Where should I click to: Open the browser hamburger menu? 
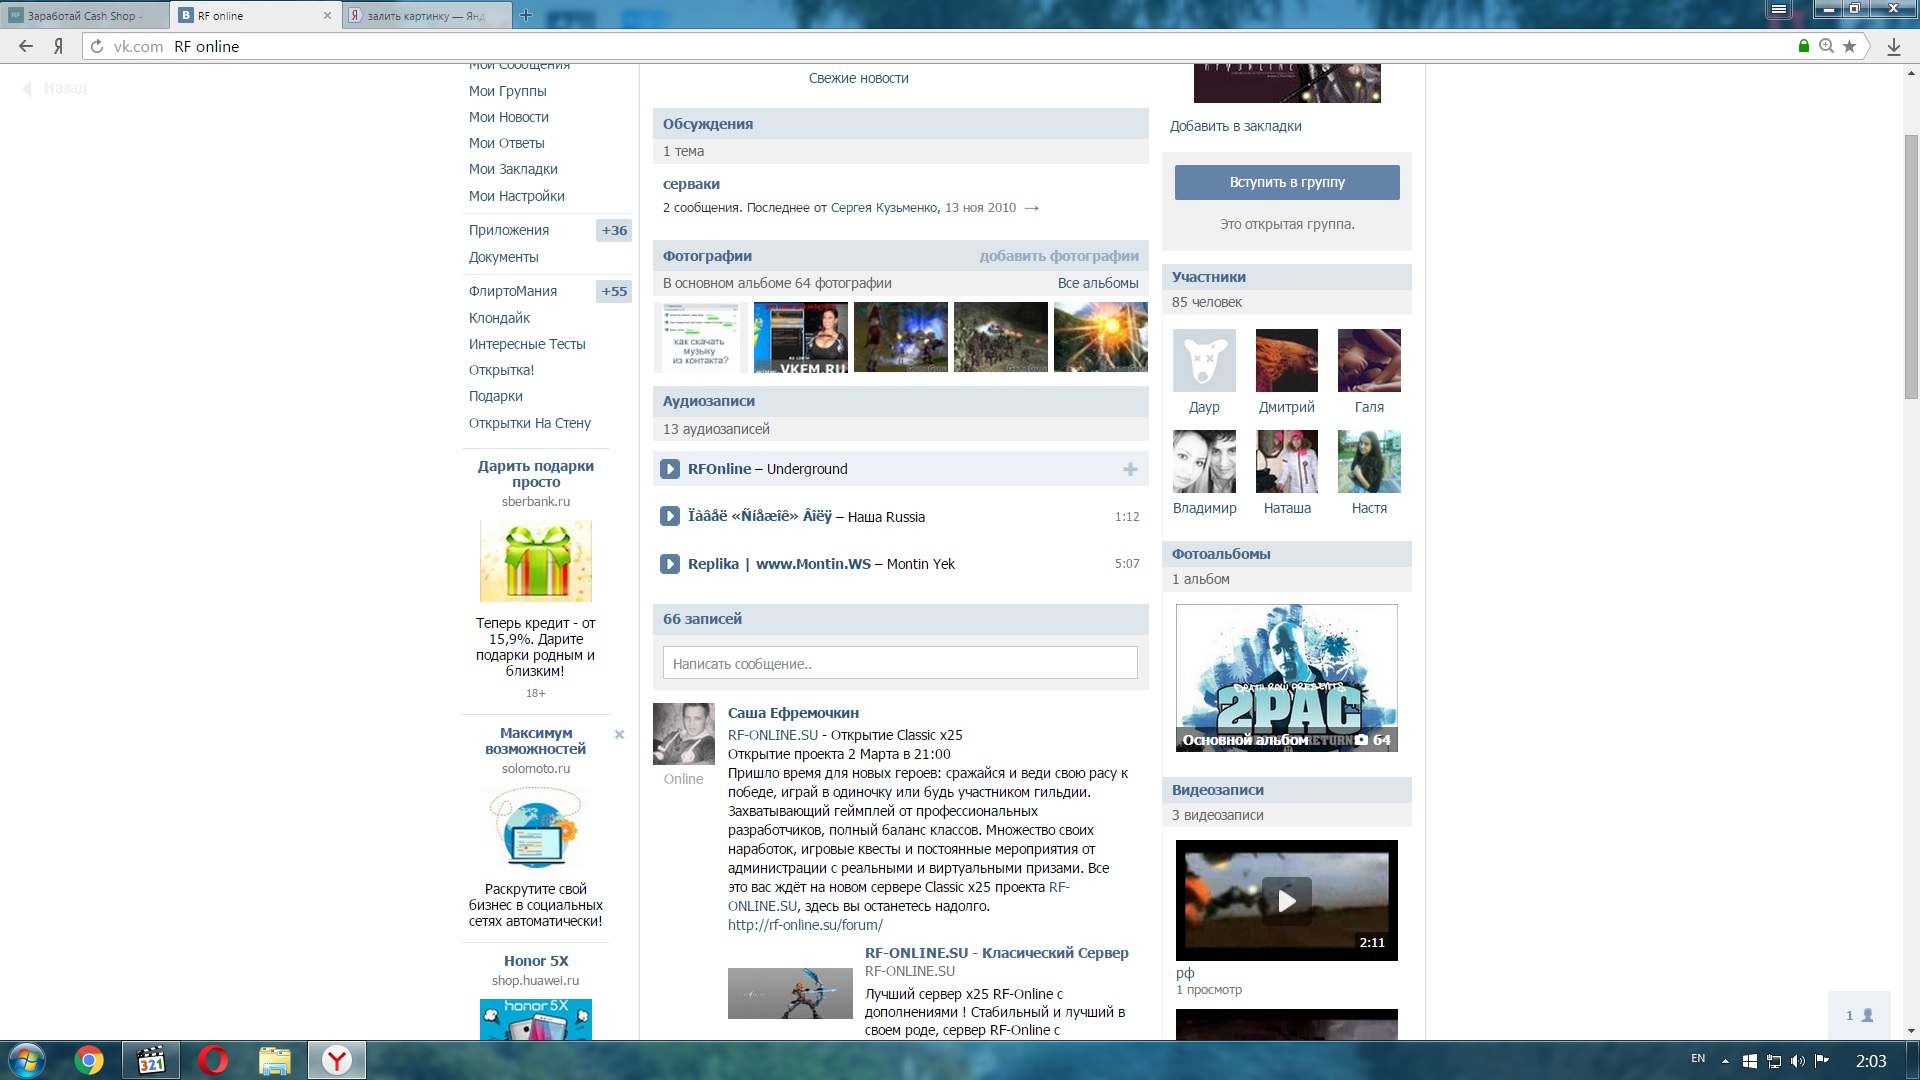[x=1778, y=9]
